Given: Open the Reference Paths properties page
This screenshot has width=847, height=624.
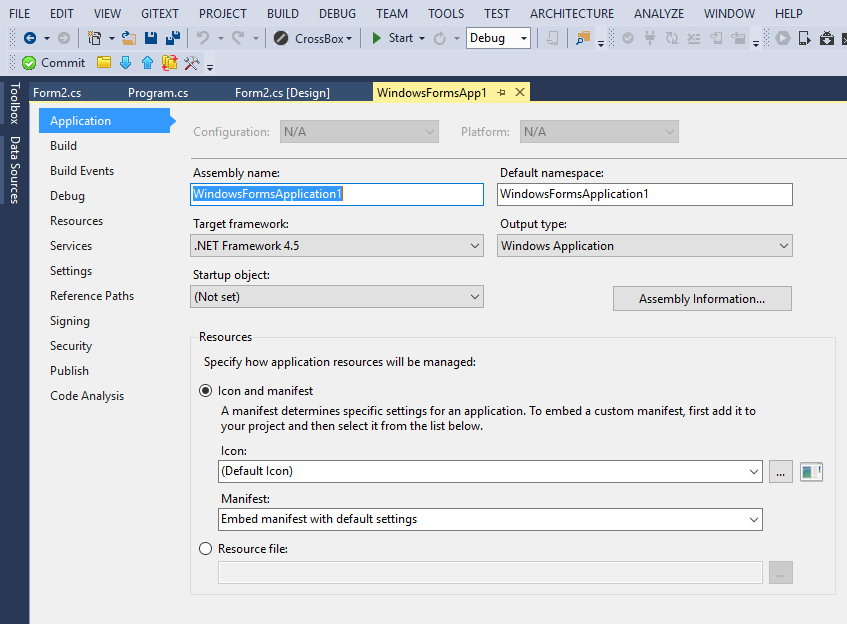Looking at the screenshot, I should point(92,296).
